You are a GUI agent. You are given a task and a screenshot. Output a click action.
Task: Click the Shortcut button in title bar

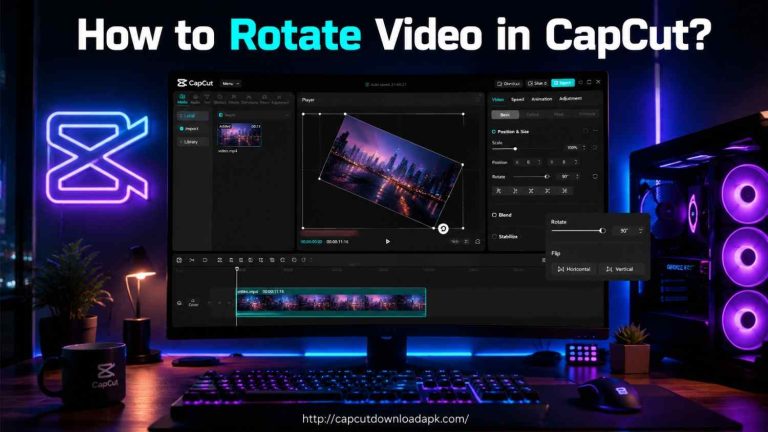coord(508,83)
